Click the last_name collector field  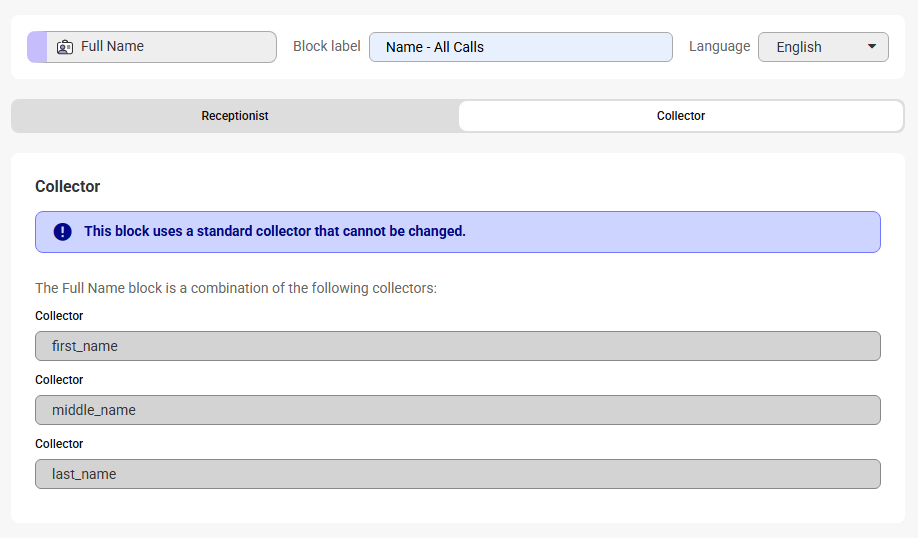[457, 474]
